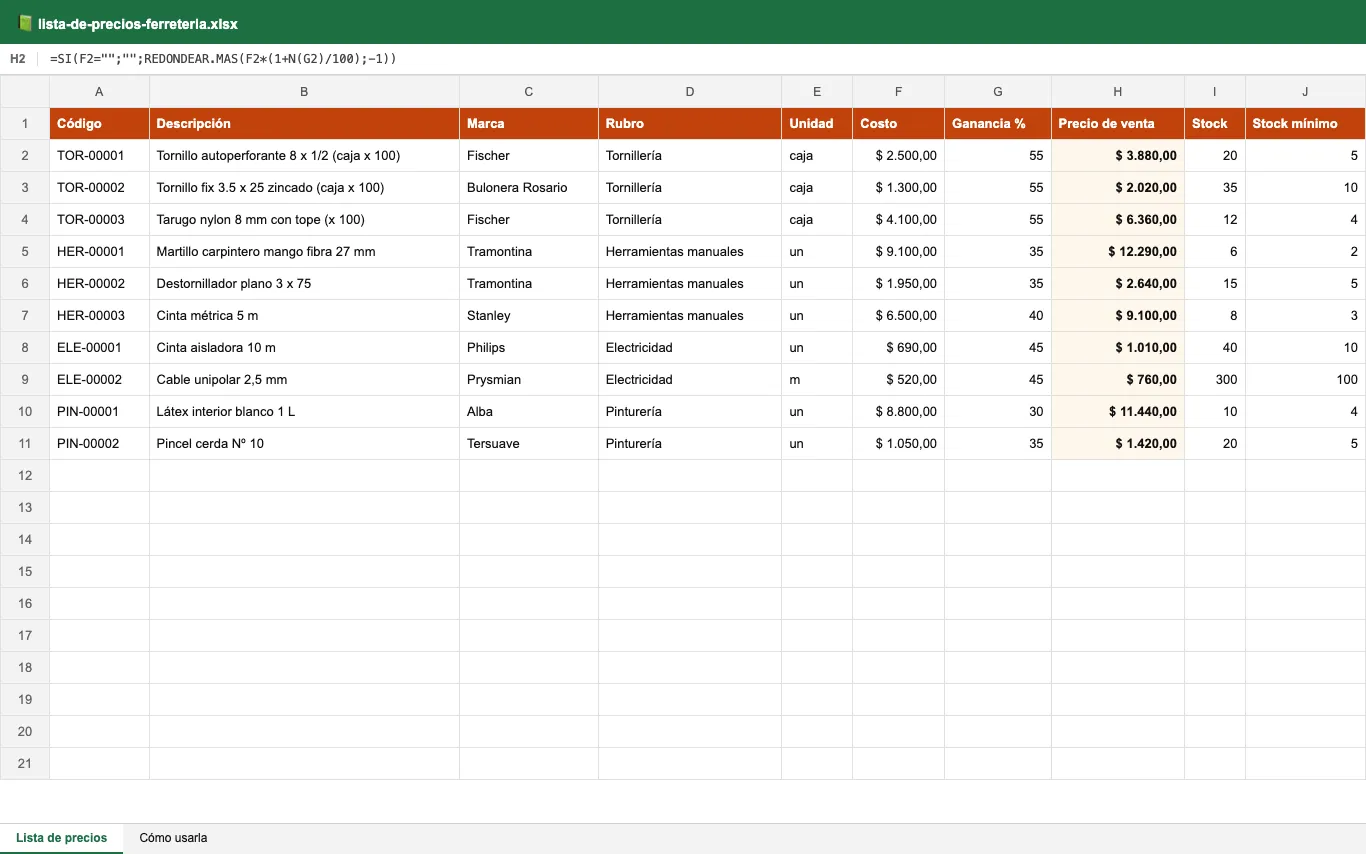
Task: Click the select-all corner box
Action: coord(25,92)
